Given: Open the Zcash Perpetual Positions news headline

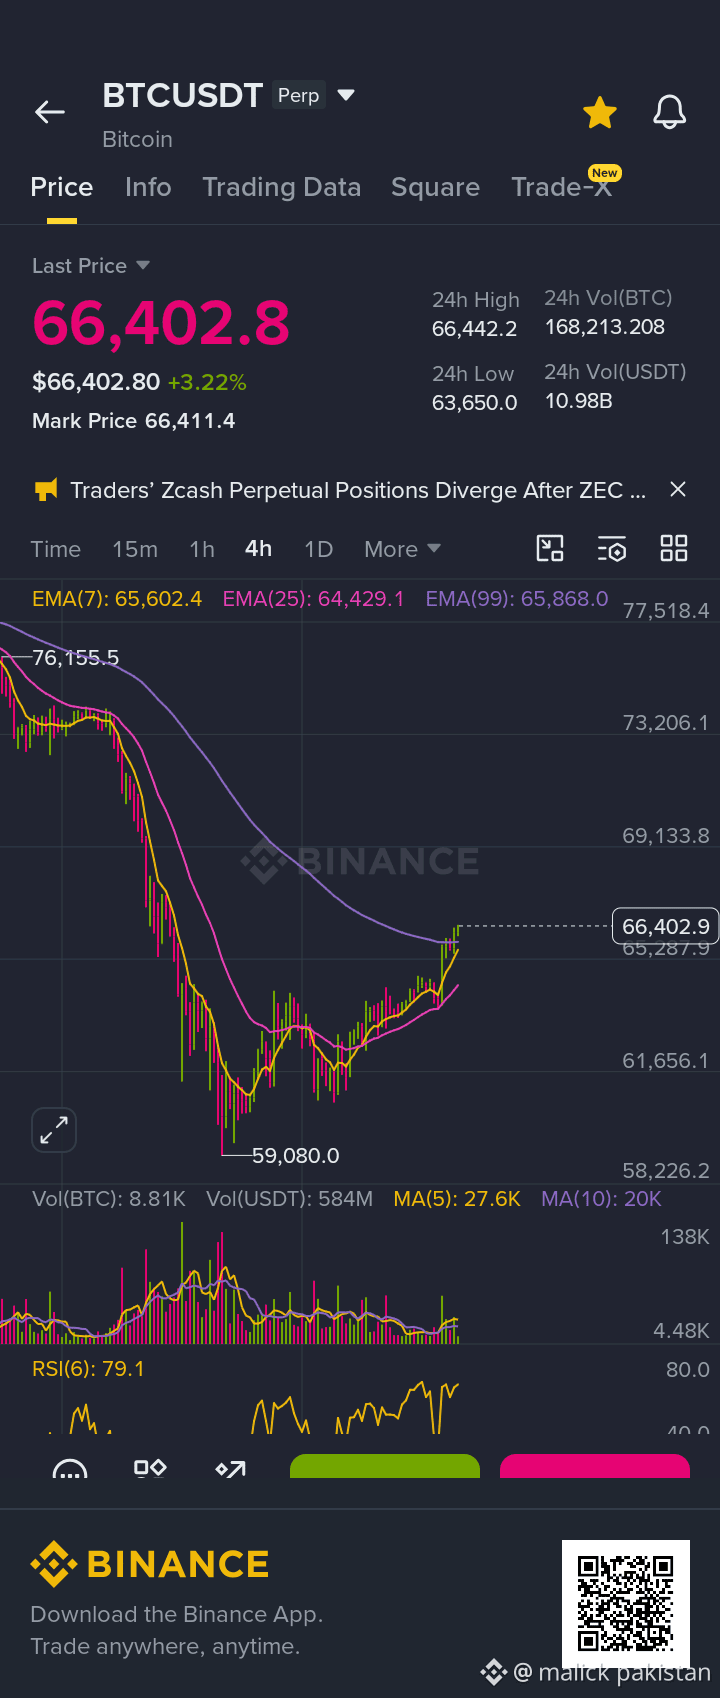Looking at the screenshot, I should (358, 490).
